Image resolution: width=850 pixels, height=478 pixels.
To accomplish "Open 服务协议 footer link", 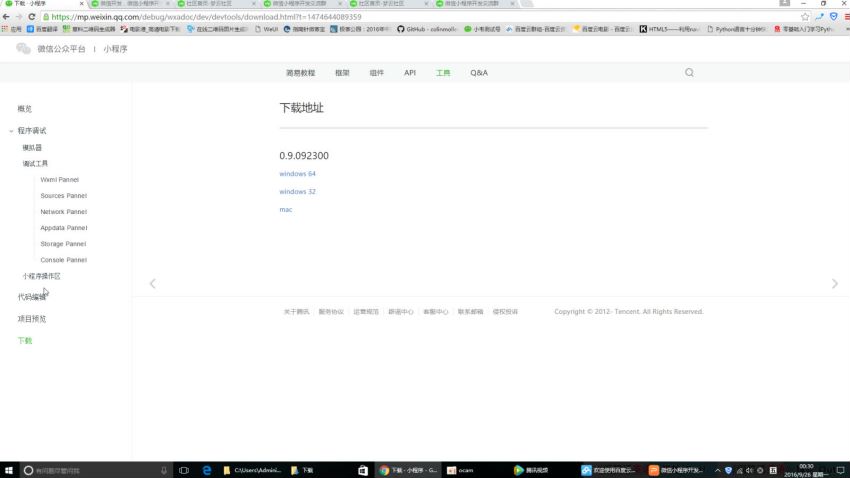I will point(331,312).
